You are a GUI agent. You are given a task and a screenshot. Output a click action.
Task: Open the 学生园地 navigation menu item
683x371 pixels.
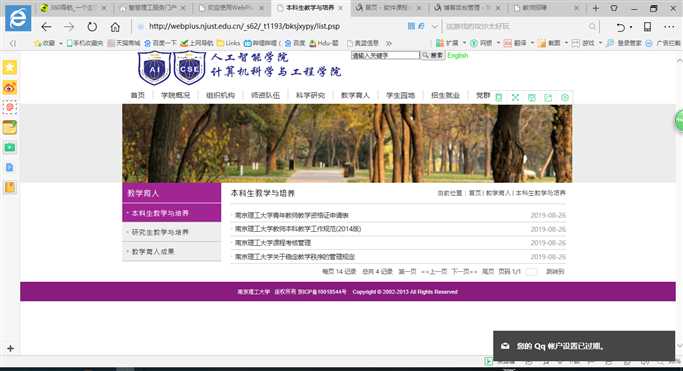click(400, 95)
